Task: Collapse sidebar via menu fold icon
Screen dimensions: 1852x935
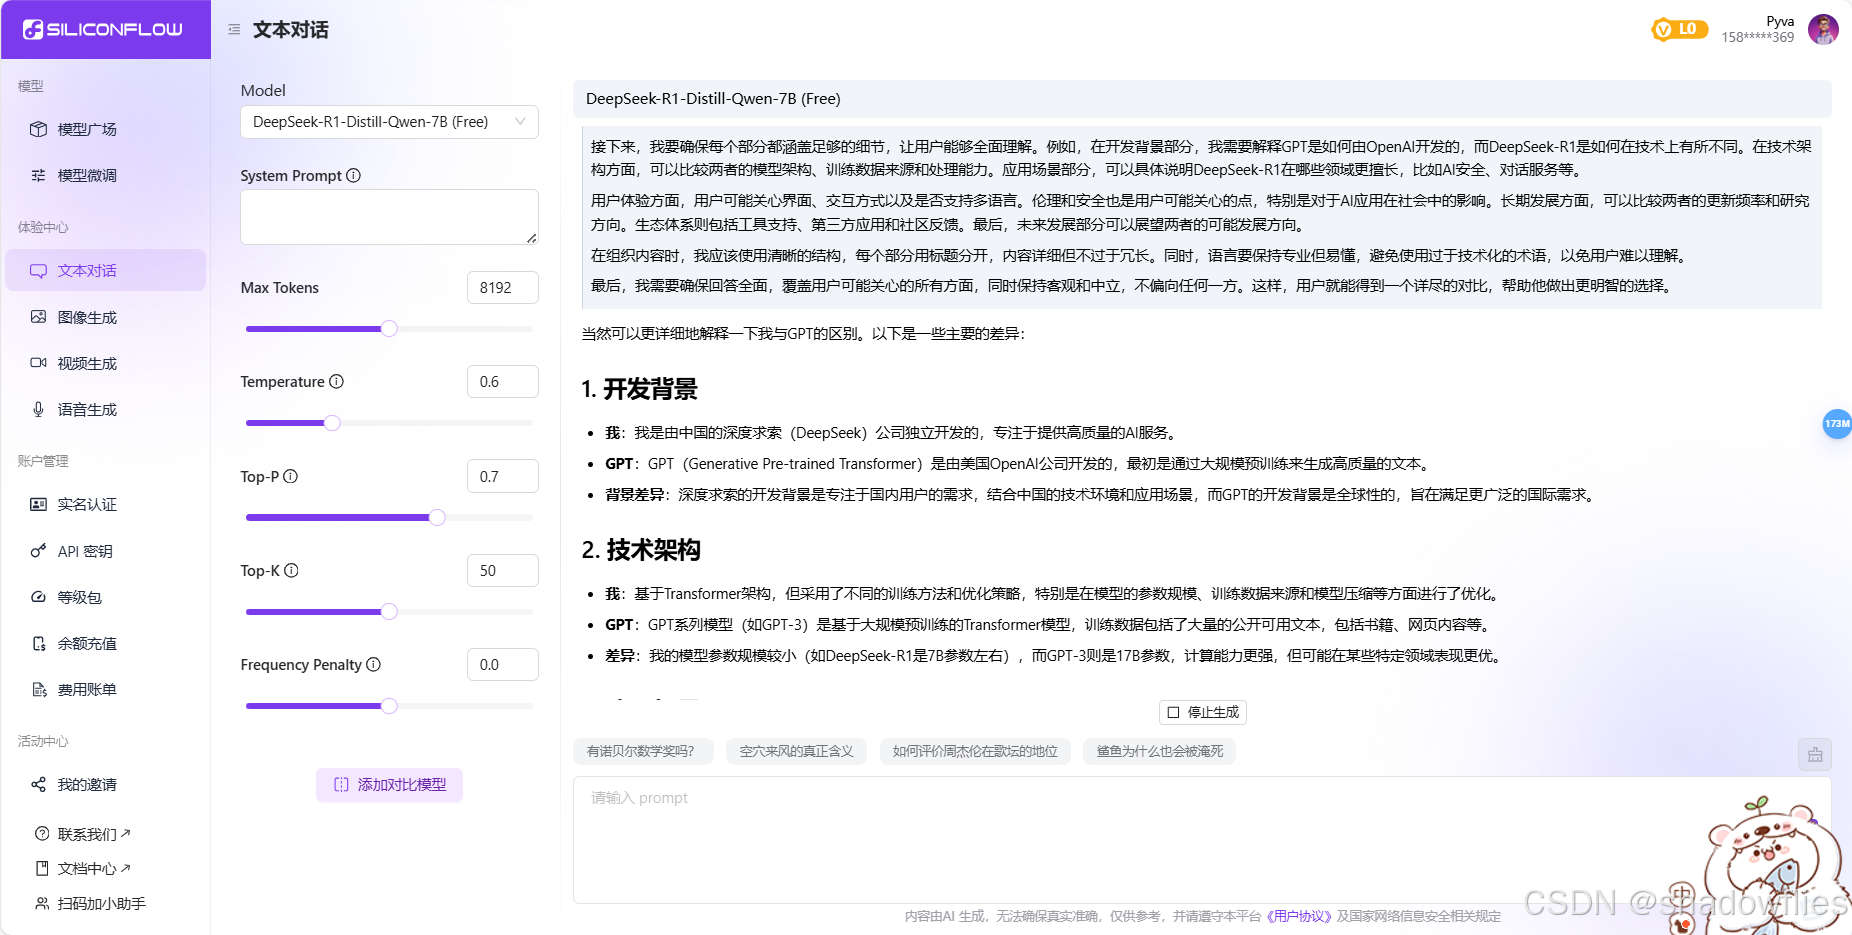Action: (234, 30)
